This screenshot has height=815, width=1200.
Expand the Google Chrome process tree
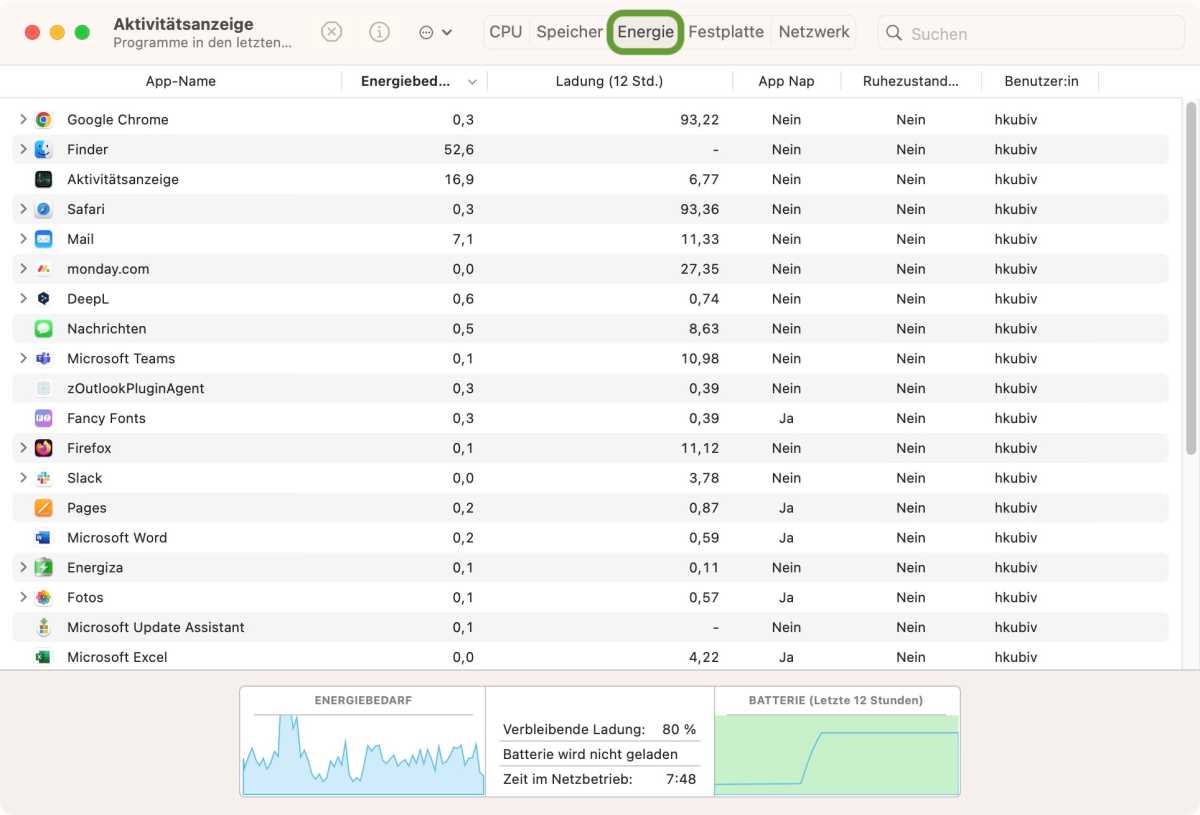click(23, 120)
